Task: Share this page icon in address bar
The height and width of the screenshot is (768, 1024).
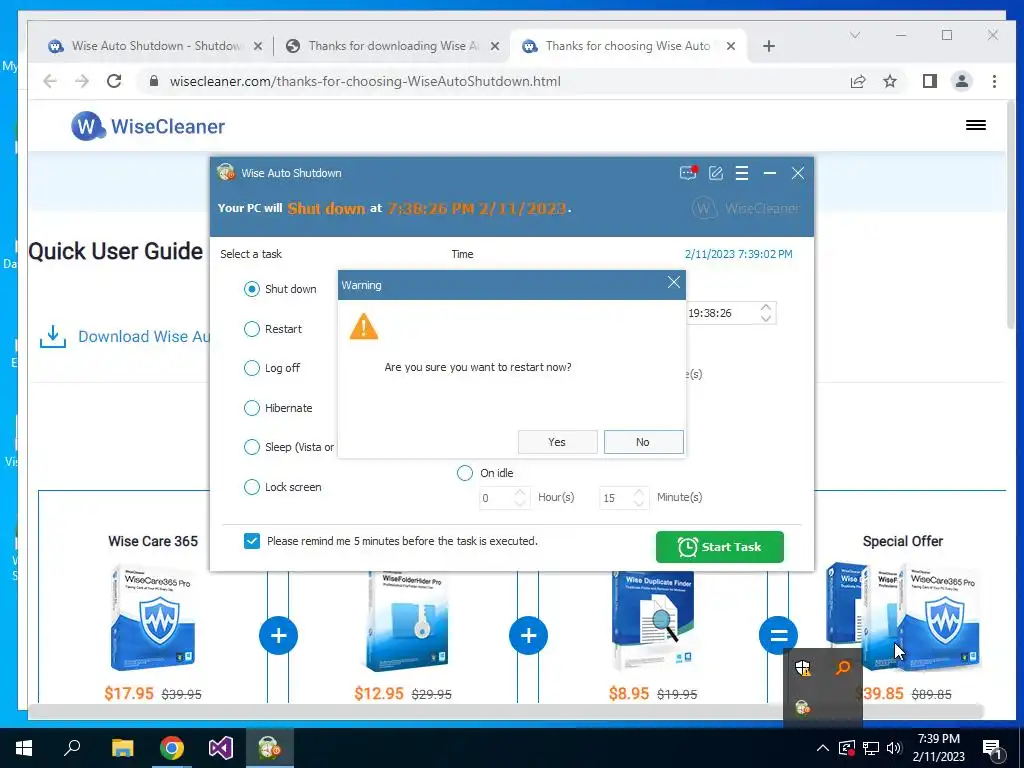Action: pyautogui.click(x=857, y=81)
